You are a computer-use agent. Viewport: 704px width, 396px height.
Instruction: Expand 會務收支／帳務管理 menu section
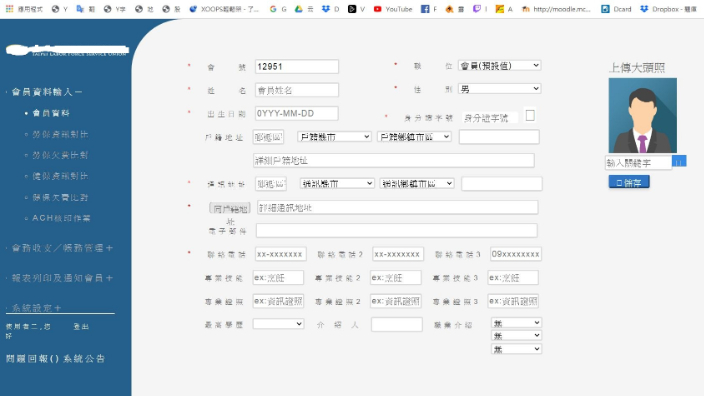click(62, 248)
